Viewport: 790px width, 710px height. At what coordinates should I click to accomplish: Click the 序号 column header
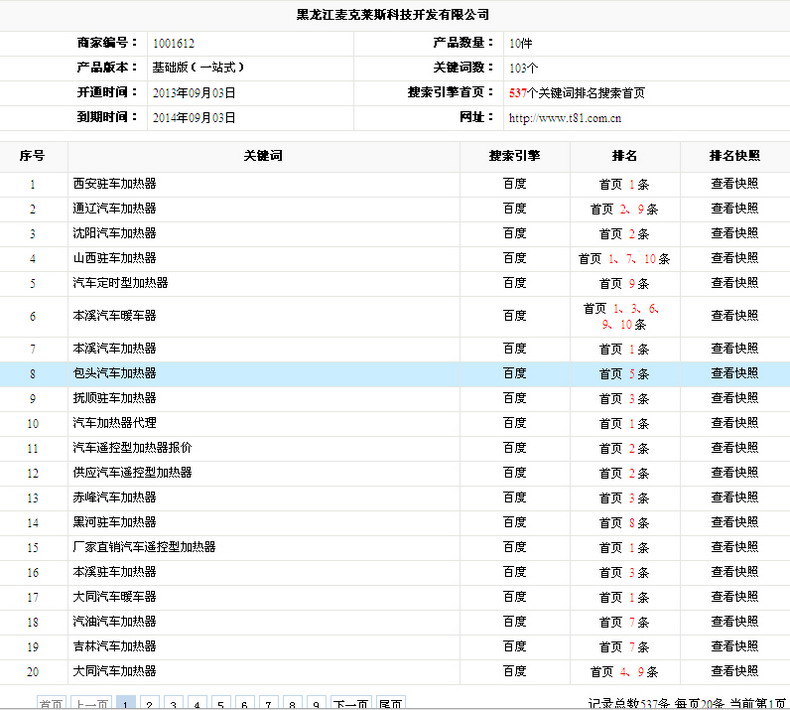(32, 156)
